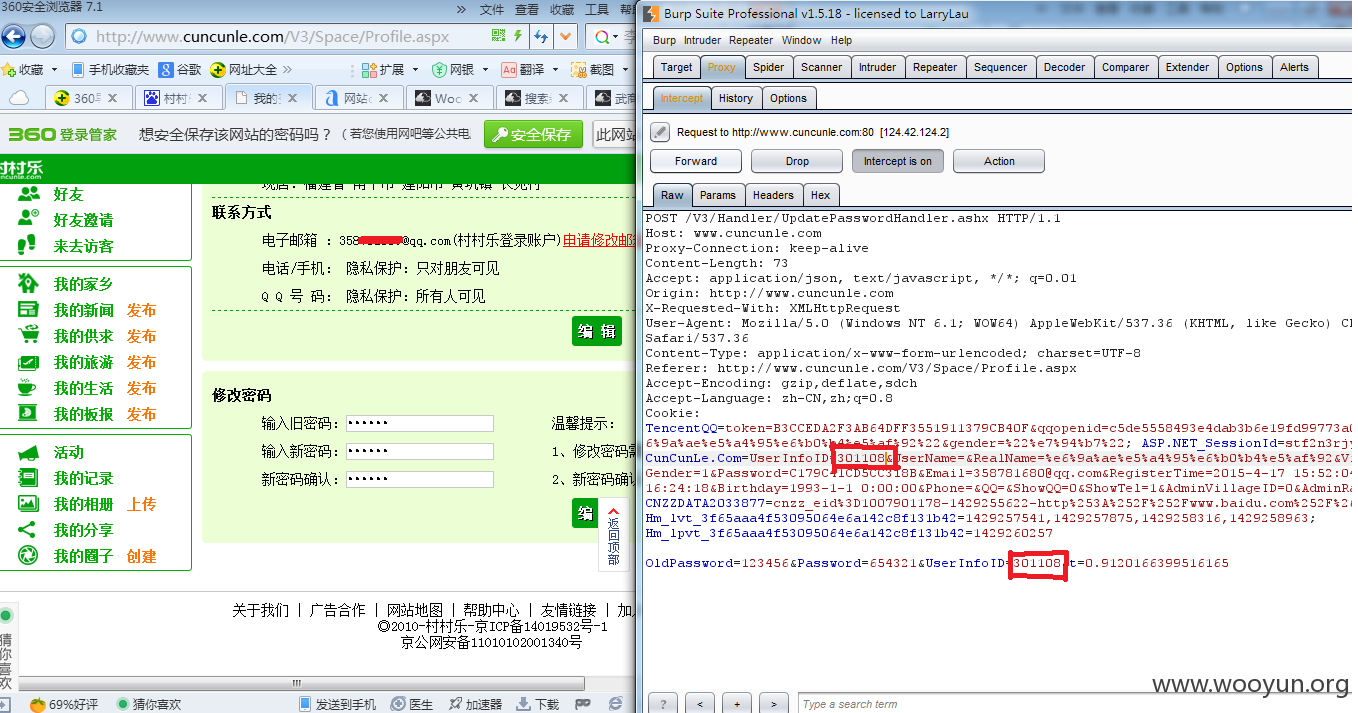Click the 我的分享 share icon
This screenshot has height=713, width=1358.
click(x=28, y=530)
